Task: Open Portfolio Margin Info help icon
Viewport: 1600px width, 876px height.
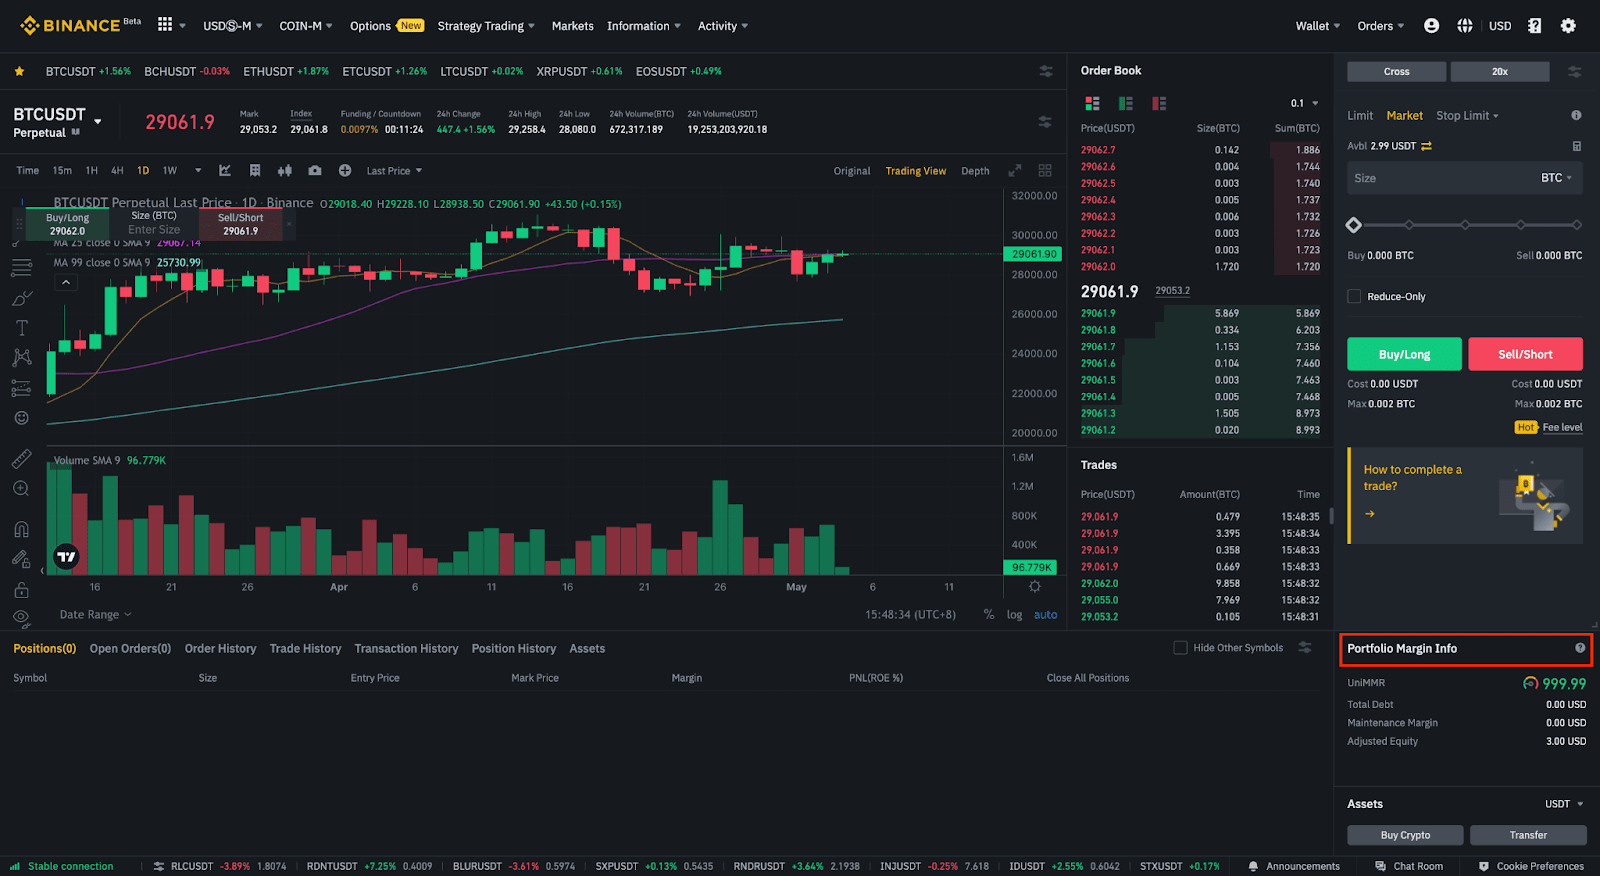Action: (1580, 648)
